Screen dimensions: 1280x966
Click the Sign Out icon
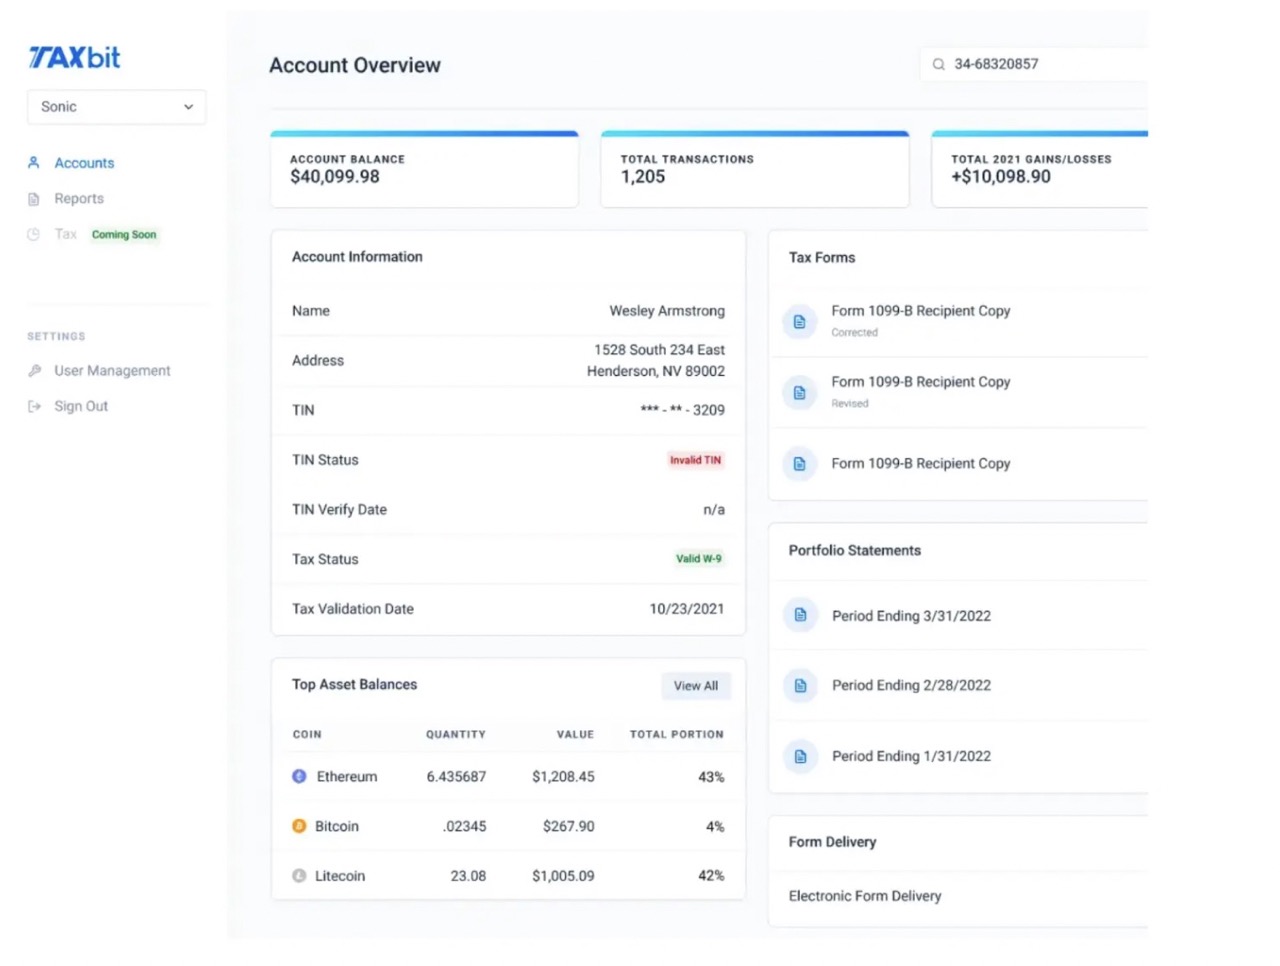[33, 405]
